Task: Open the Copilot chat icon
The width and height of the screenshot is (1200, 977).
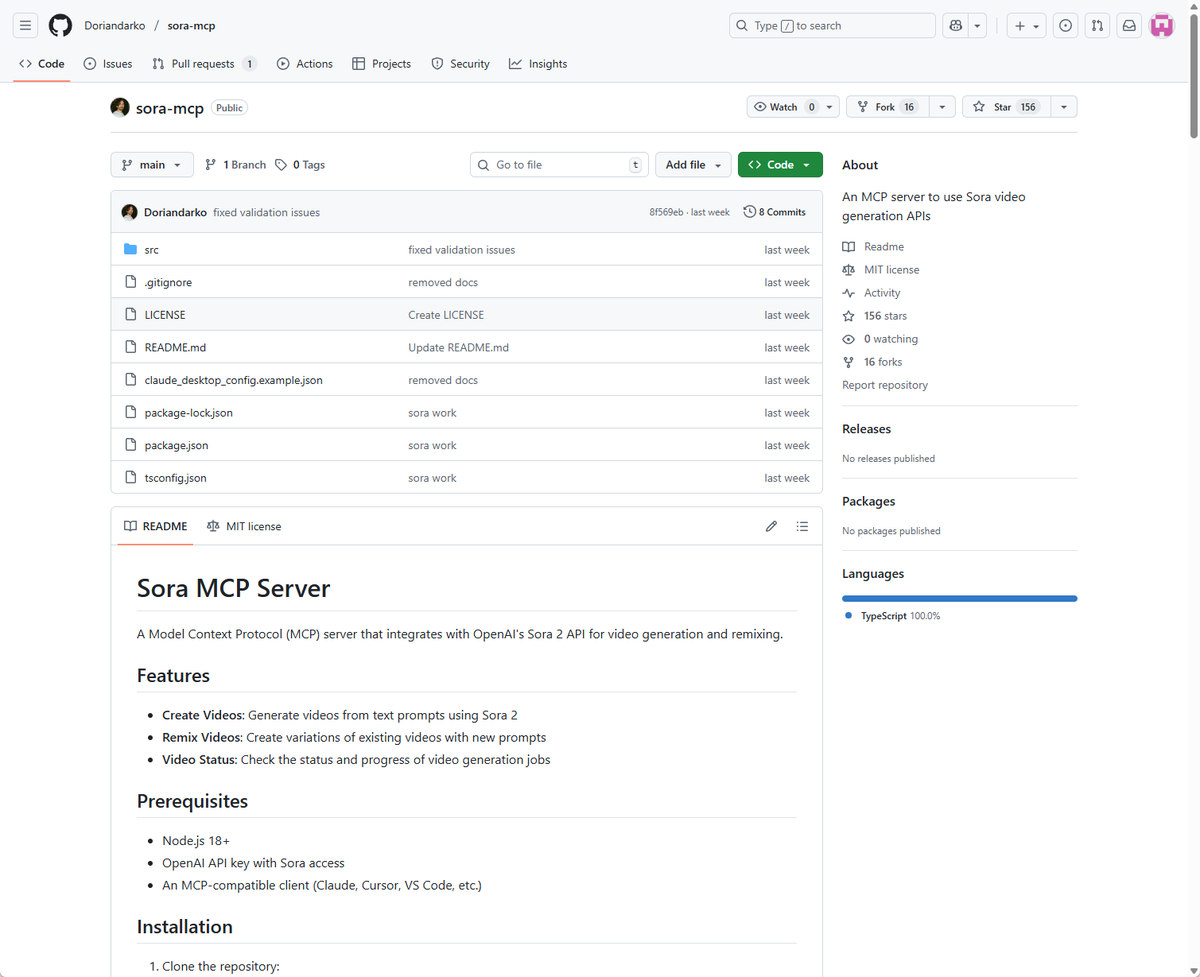Action: pyautogui.click(x=956, y=26)
